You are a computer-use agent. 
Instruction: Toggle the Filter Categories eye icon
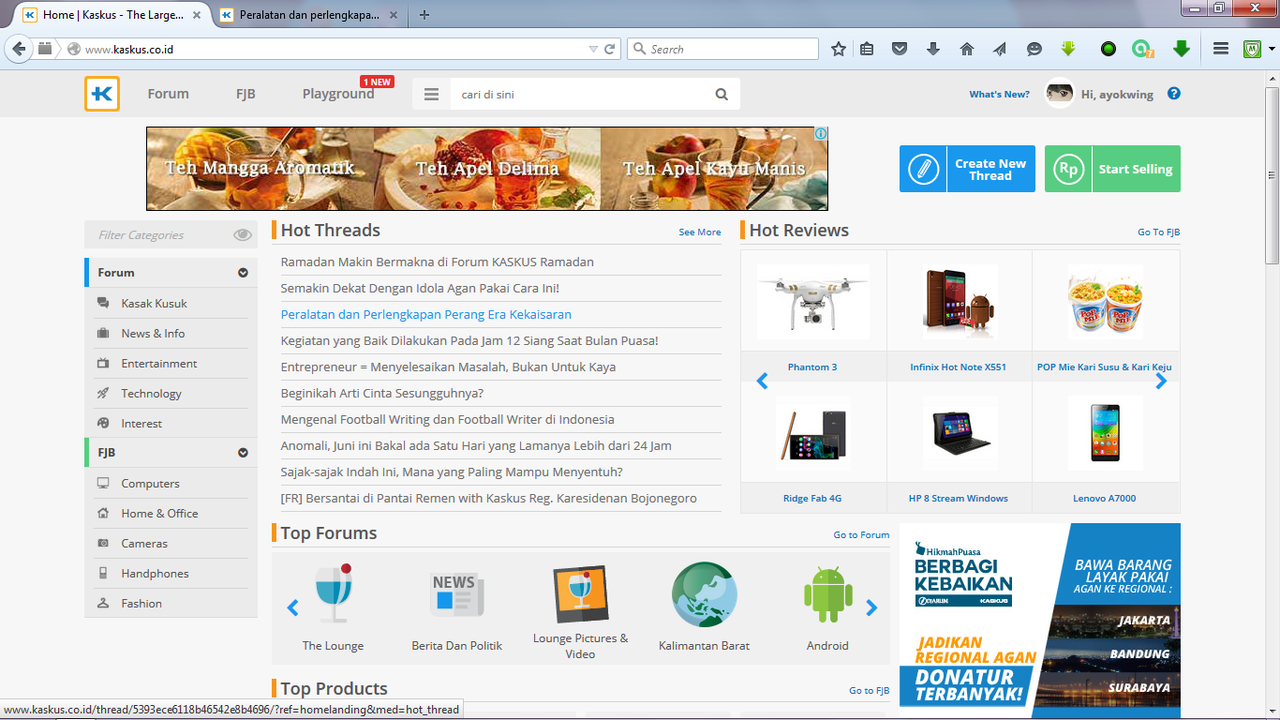pyautogui.click(x=242, y=235)
